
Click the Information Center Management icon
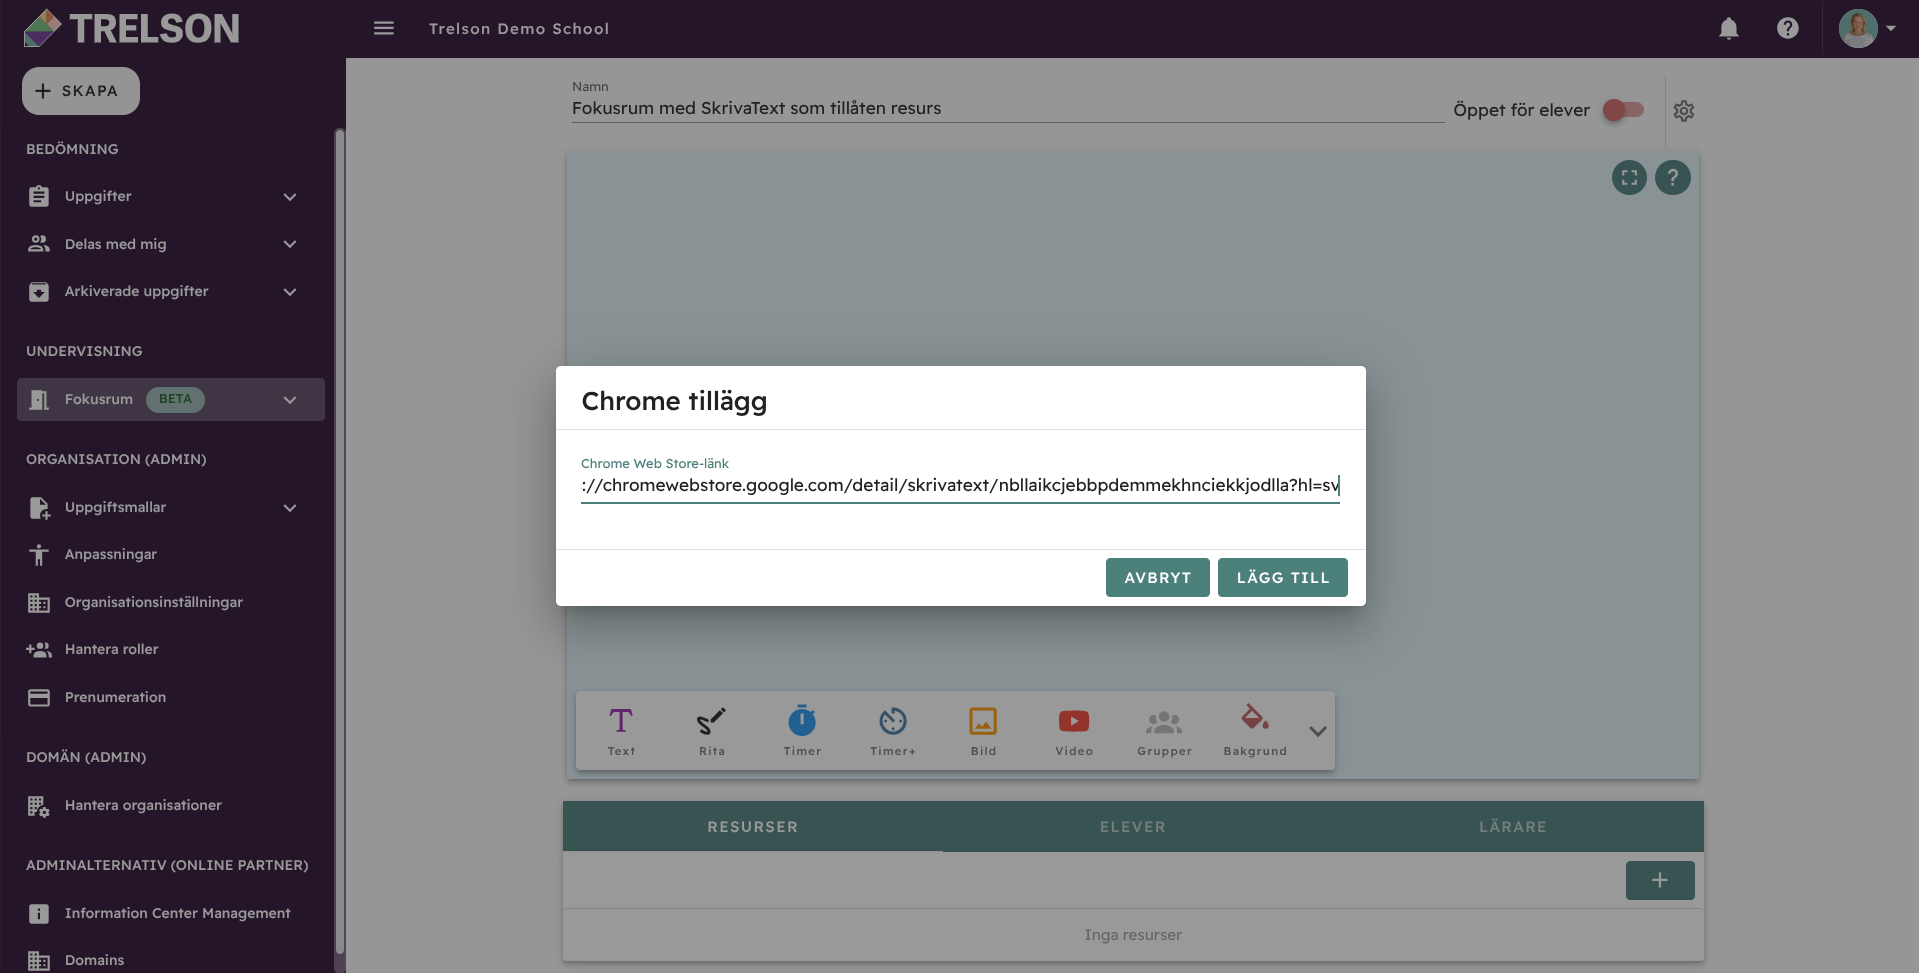39,914
